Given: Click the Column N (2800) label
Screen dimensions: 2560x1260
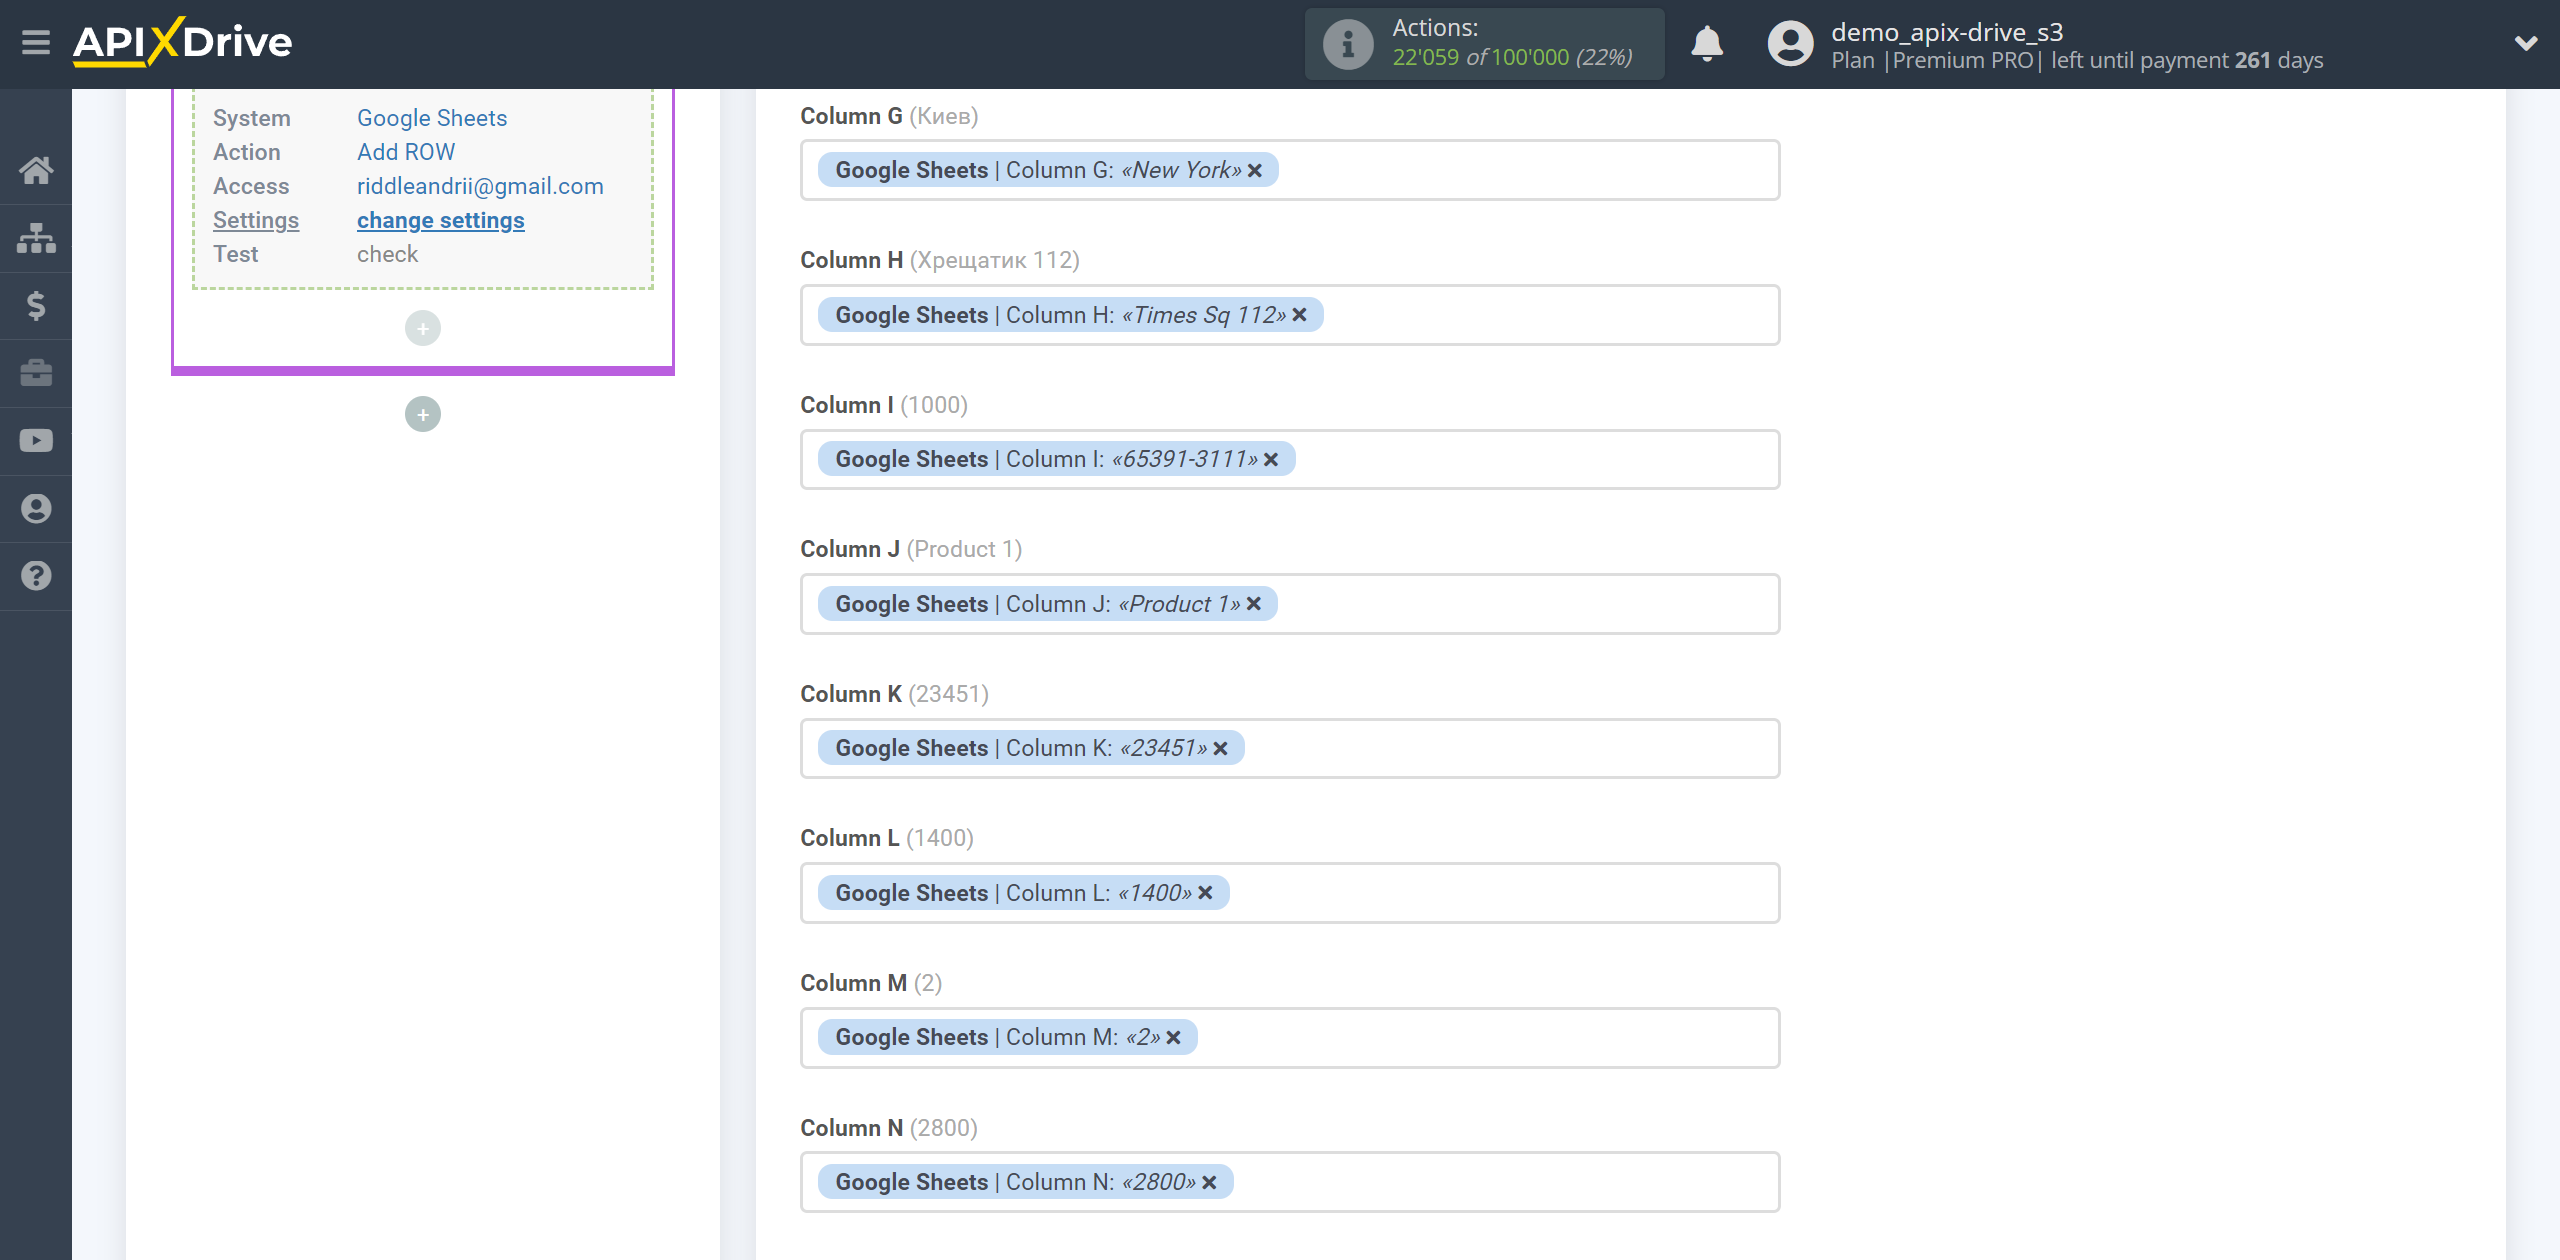Looking at the screenshot, I should tap(889, 1128).
